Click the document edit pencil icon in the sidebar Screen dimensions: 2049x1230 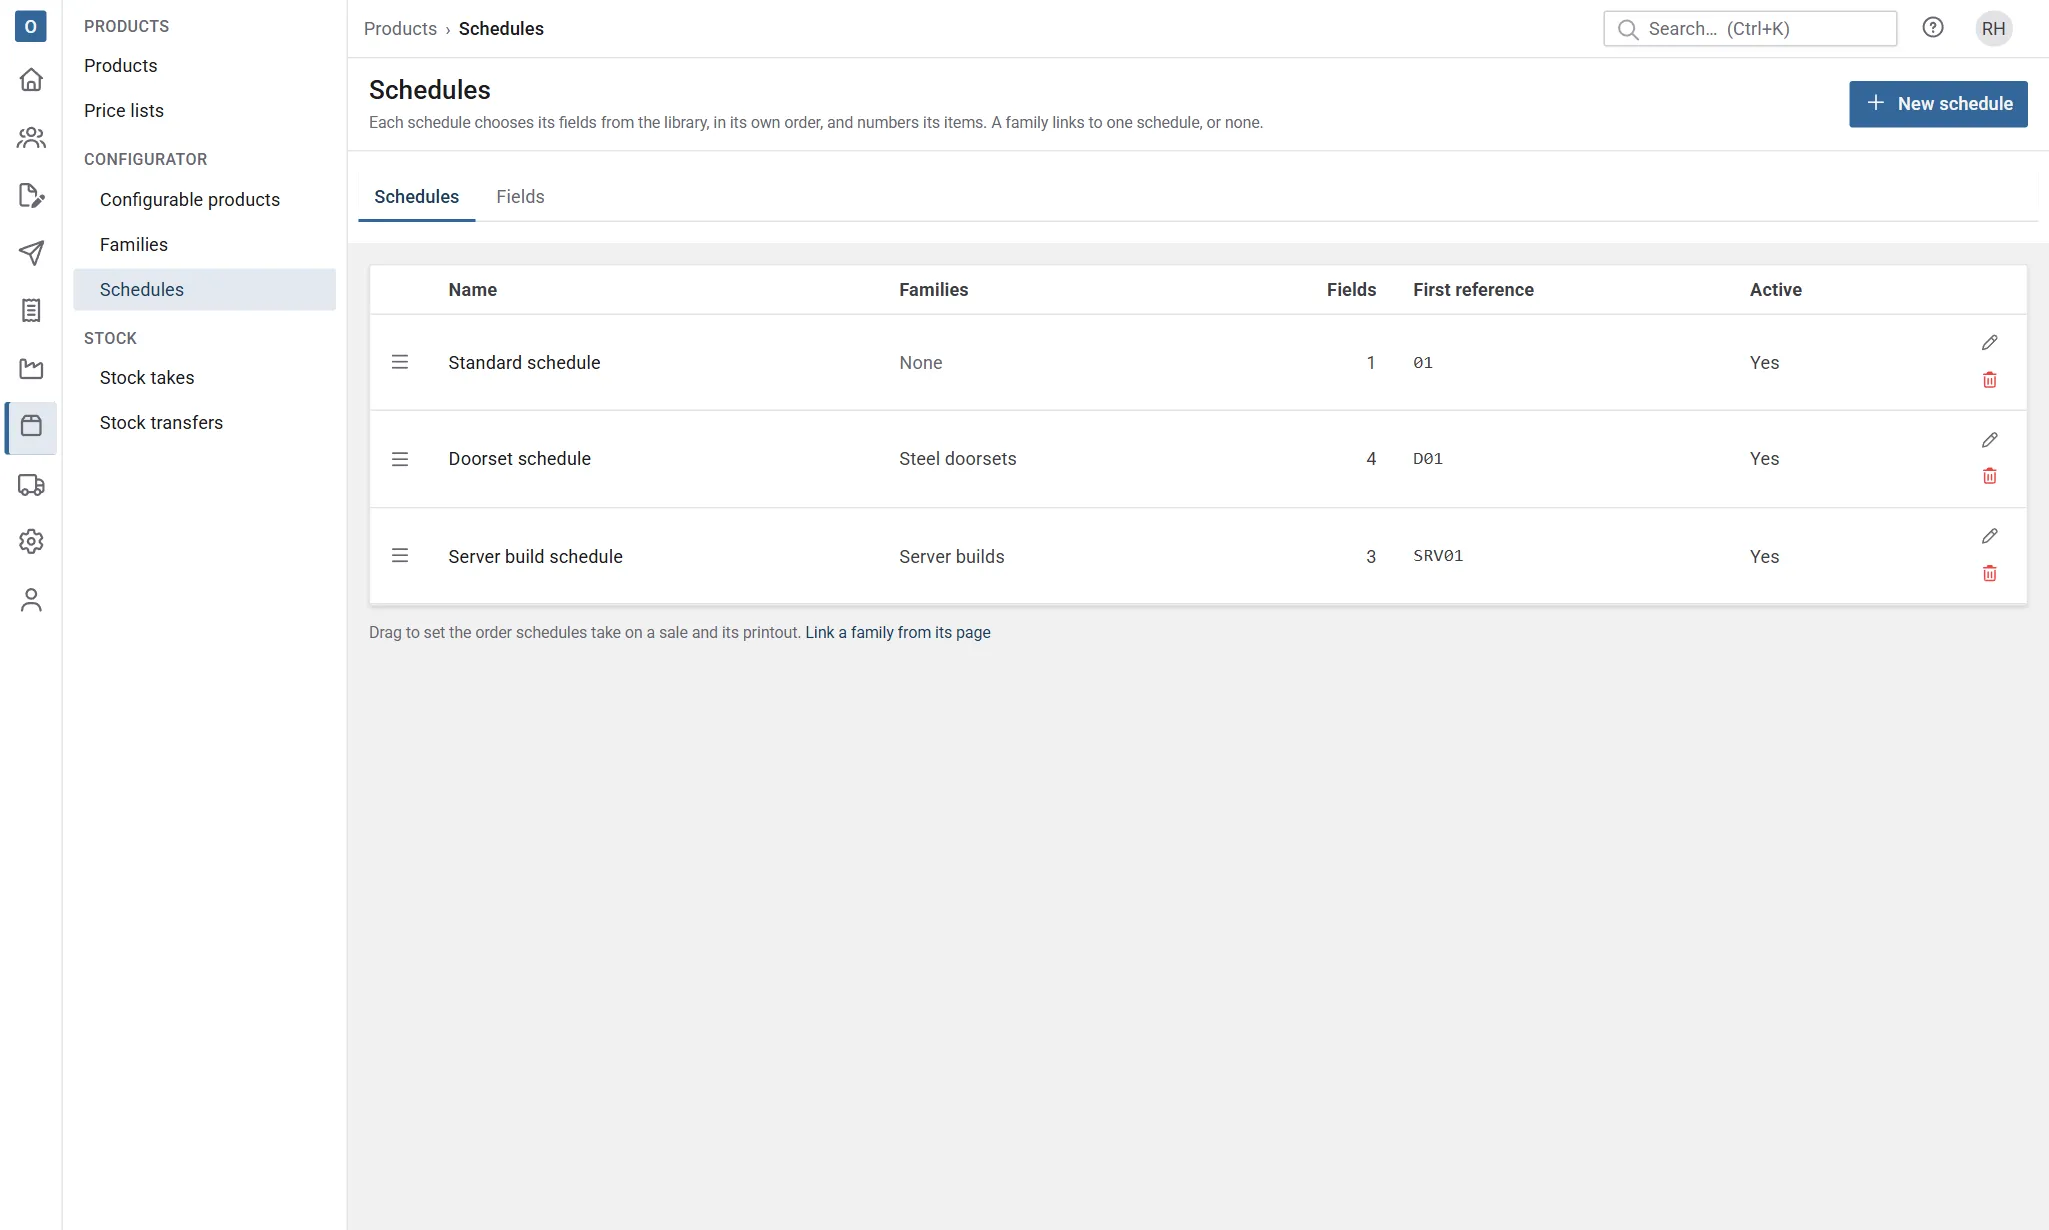point(31,195)
